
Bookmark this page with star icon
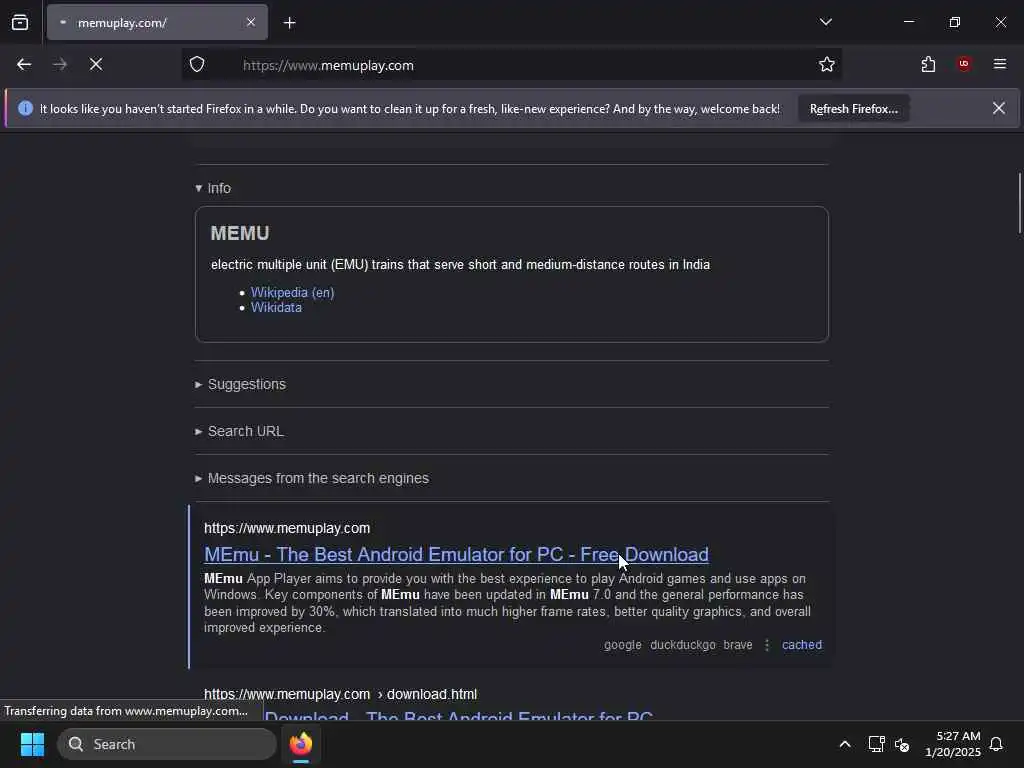tap(826, 64)
